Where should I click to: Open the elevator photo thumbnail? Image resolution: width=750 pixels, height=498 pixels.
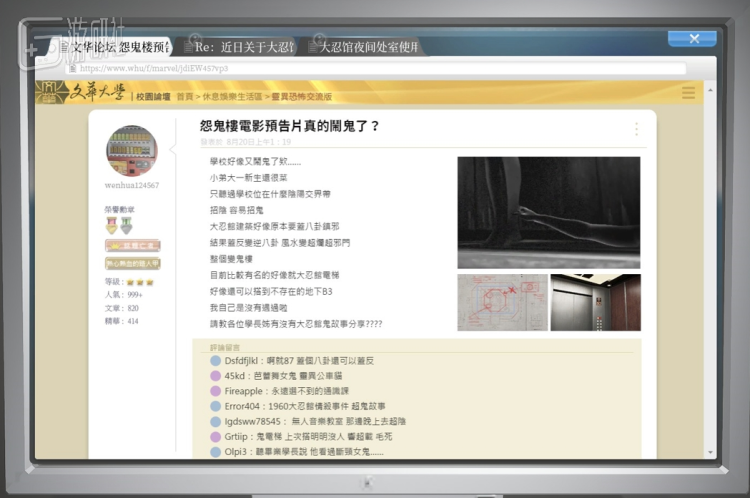click(x=595, y=302)
